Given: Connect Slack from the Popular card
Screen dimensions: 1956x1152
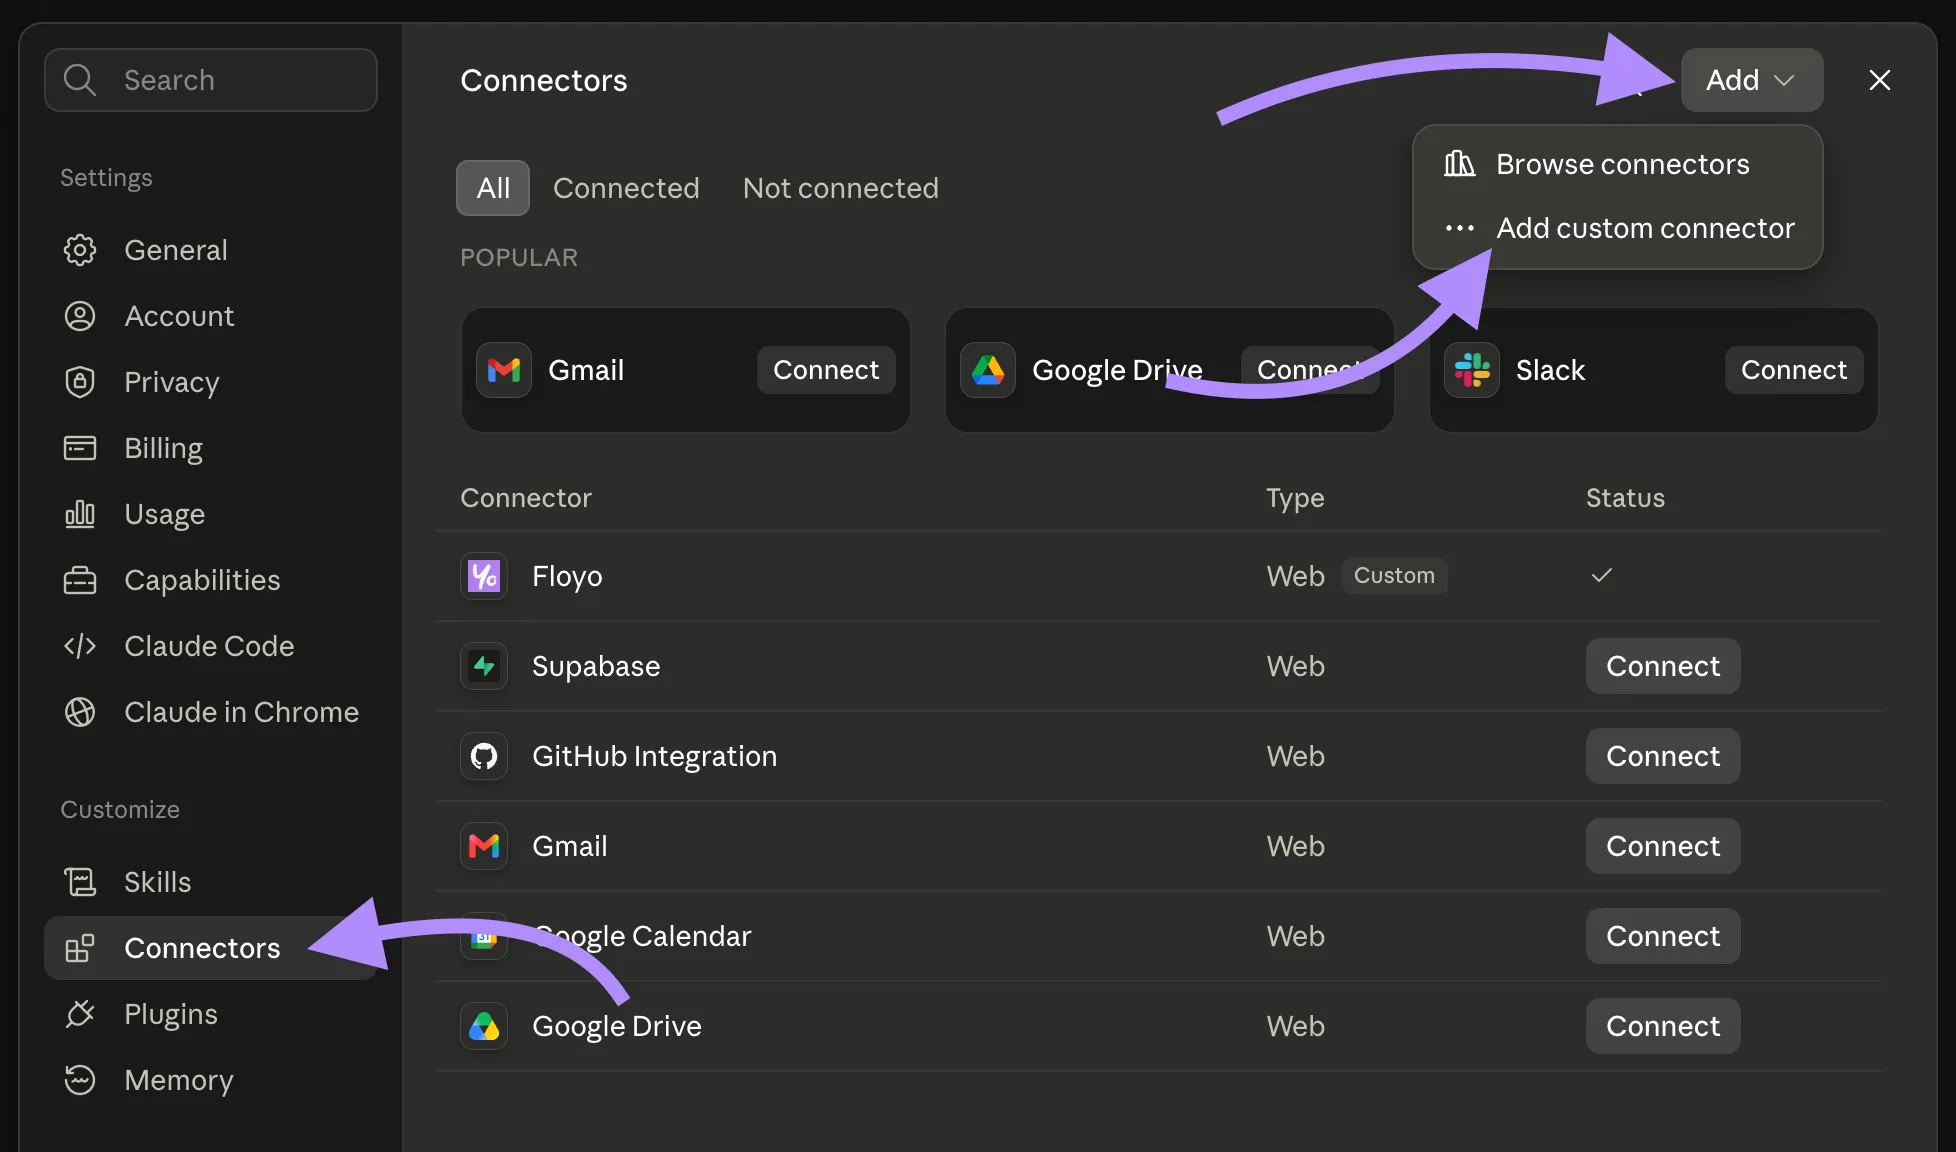Looking at the screenshot, I should pos(1794,370).
